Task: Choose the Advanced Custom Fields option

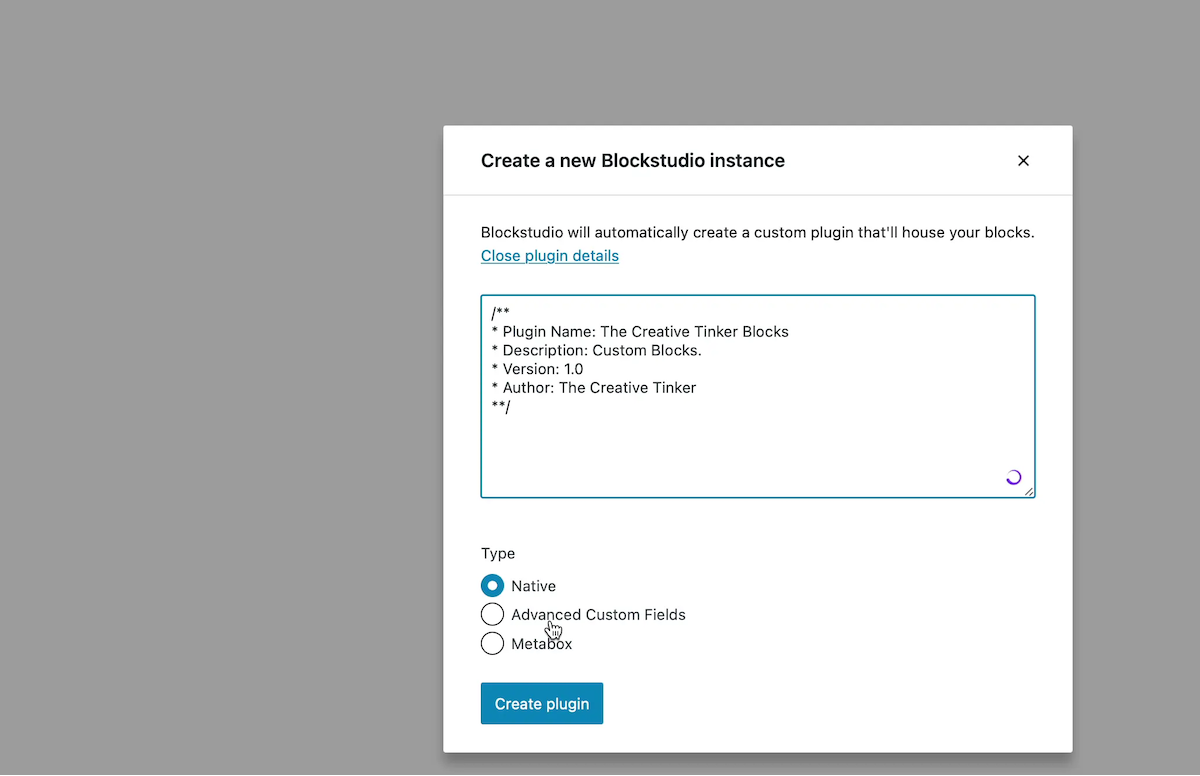Action: pyautogui.click(x=492, y=614)
